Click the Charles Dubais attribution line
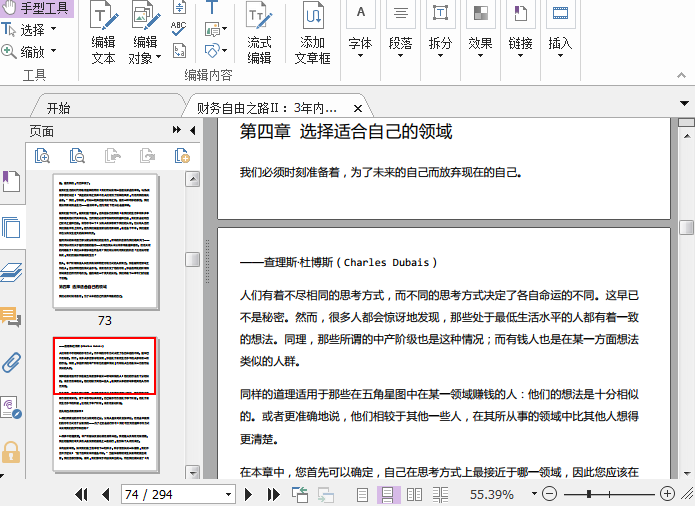Screen dimensions: 695x506 tap(338, 262)
